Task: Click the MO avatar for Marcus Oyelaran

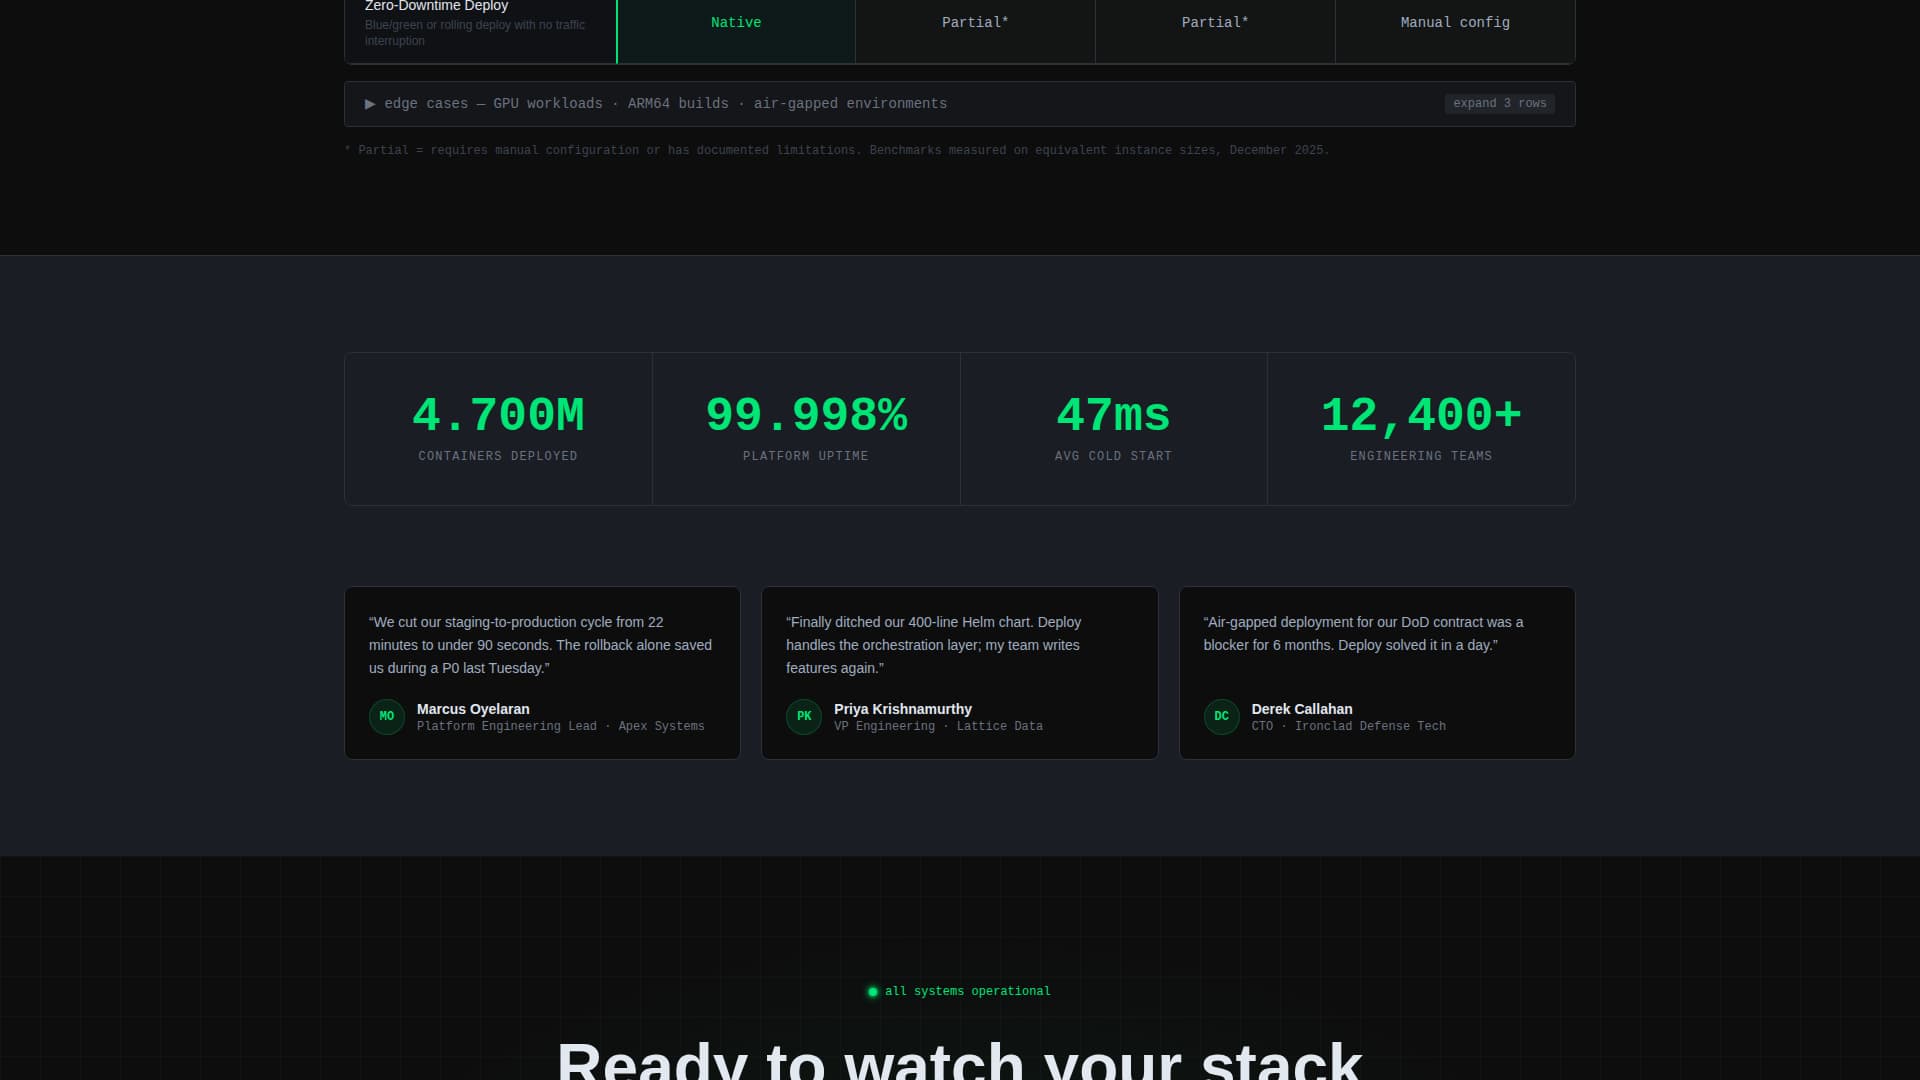Action: (x=387, y=717)
